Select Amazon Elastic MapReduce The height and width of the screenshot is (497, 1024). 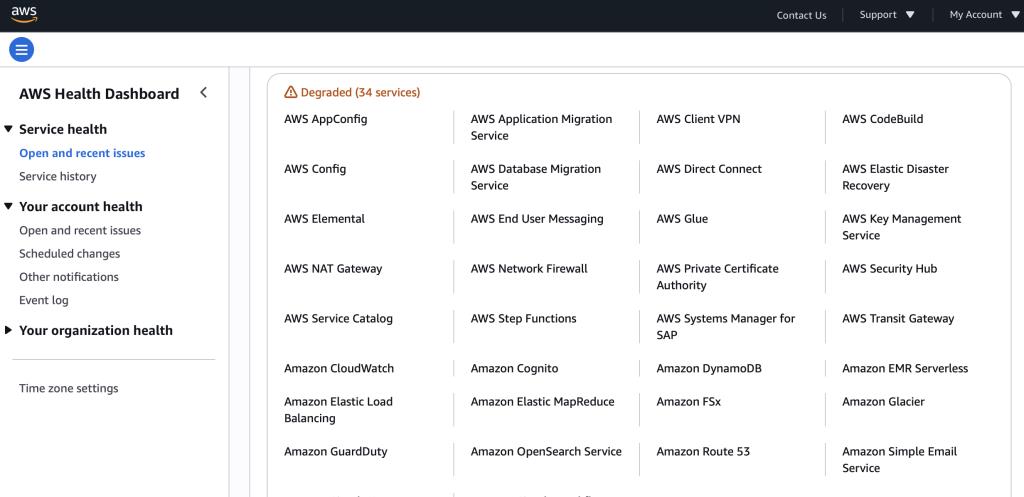[542, 402]
